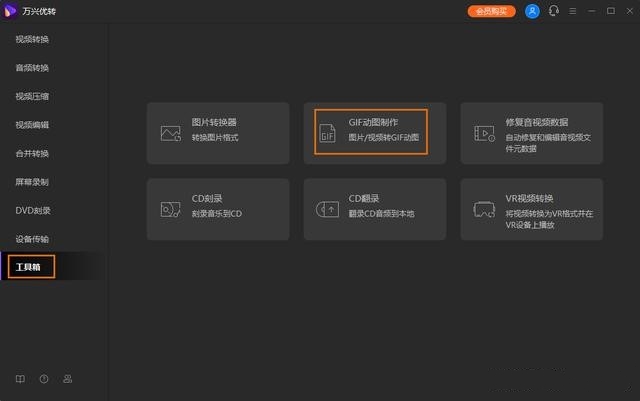The image size is (640, 401).
Task: Close the 万兴优转 window
Action: pos(629,11)
